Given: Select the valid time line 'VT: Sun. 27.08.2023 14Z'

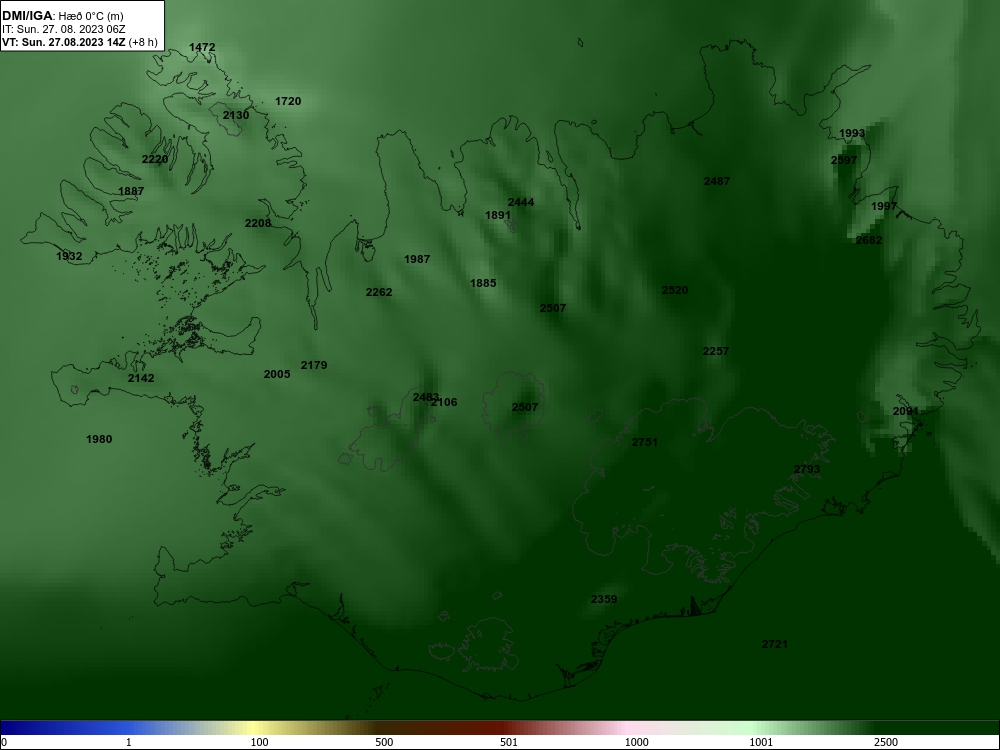Looking at the screenshot, I should 64,43.
